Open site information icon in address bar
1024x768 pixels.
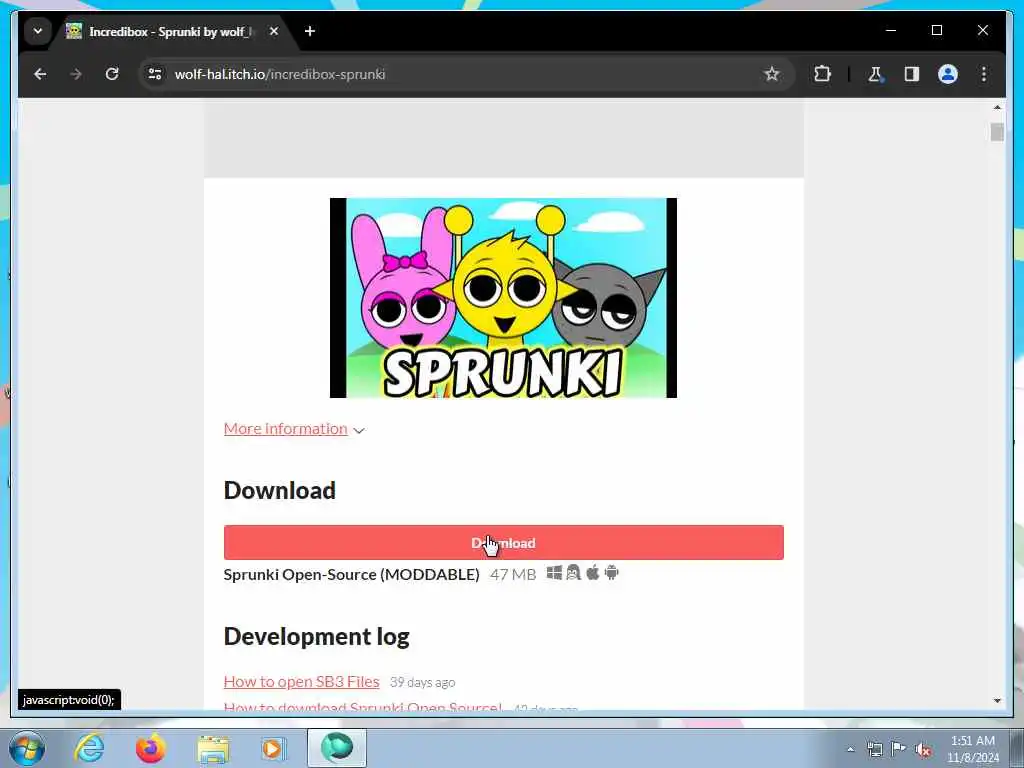click(x=155, y=74)
